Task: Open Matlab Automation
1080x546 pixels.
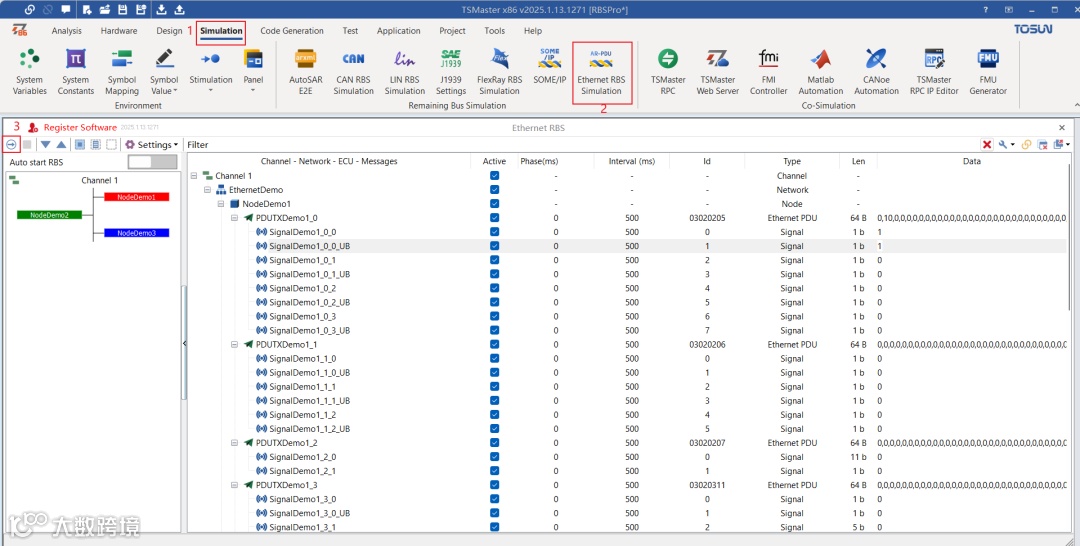Action: [820, 72]
